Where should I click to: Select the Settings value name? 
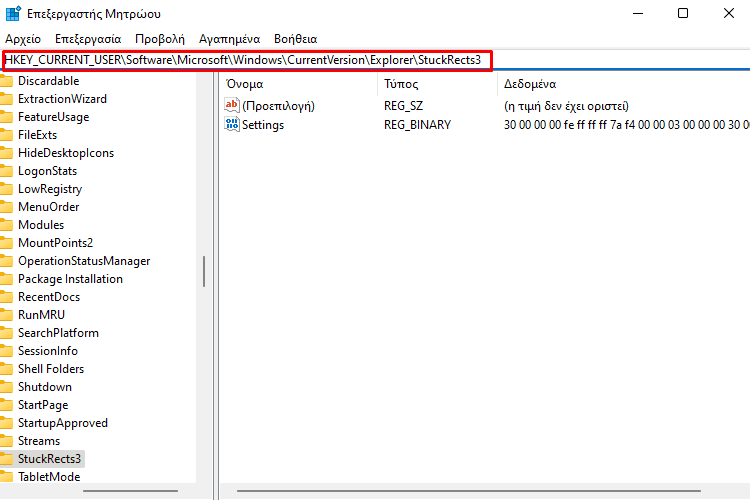pos(263,125)
